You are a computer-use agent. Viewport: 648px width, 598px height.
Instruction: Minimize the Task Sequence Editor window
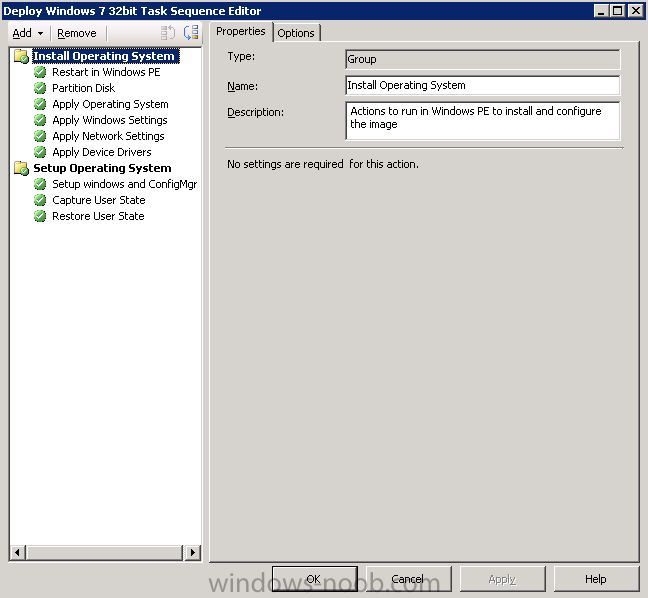click(601, 11)
